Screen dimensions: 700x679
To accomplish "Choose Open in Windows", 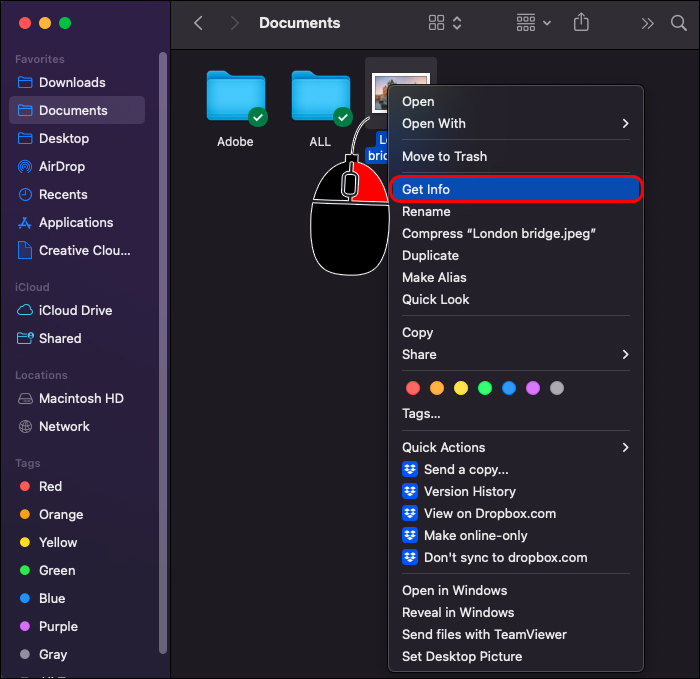I will [516, 590].
